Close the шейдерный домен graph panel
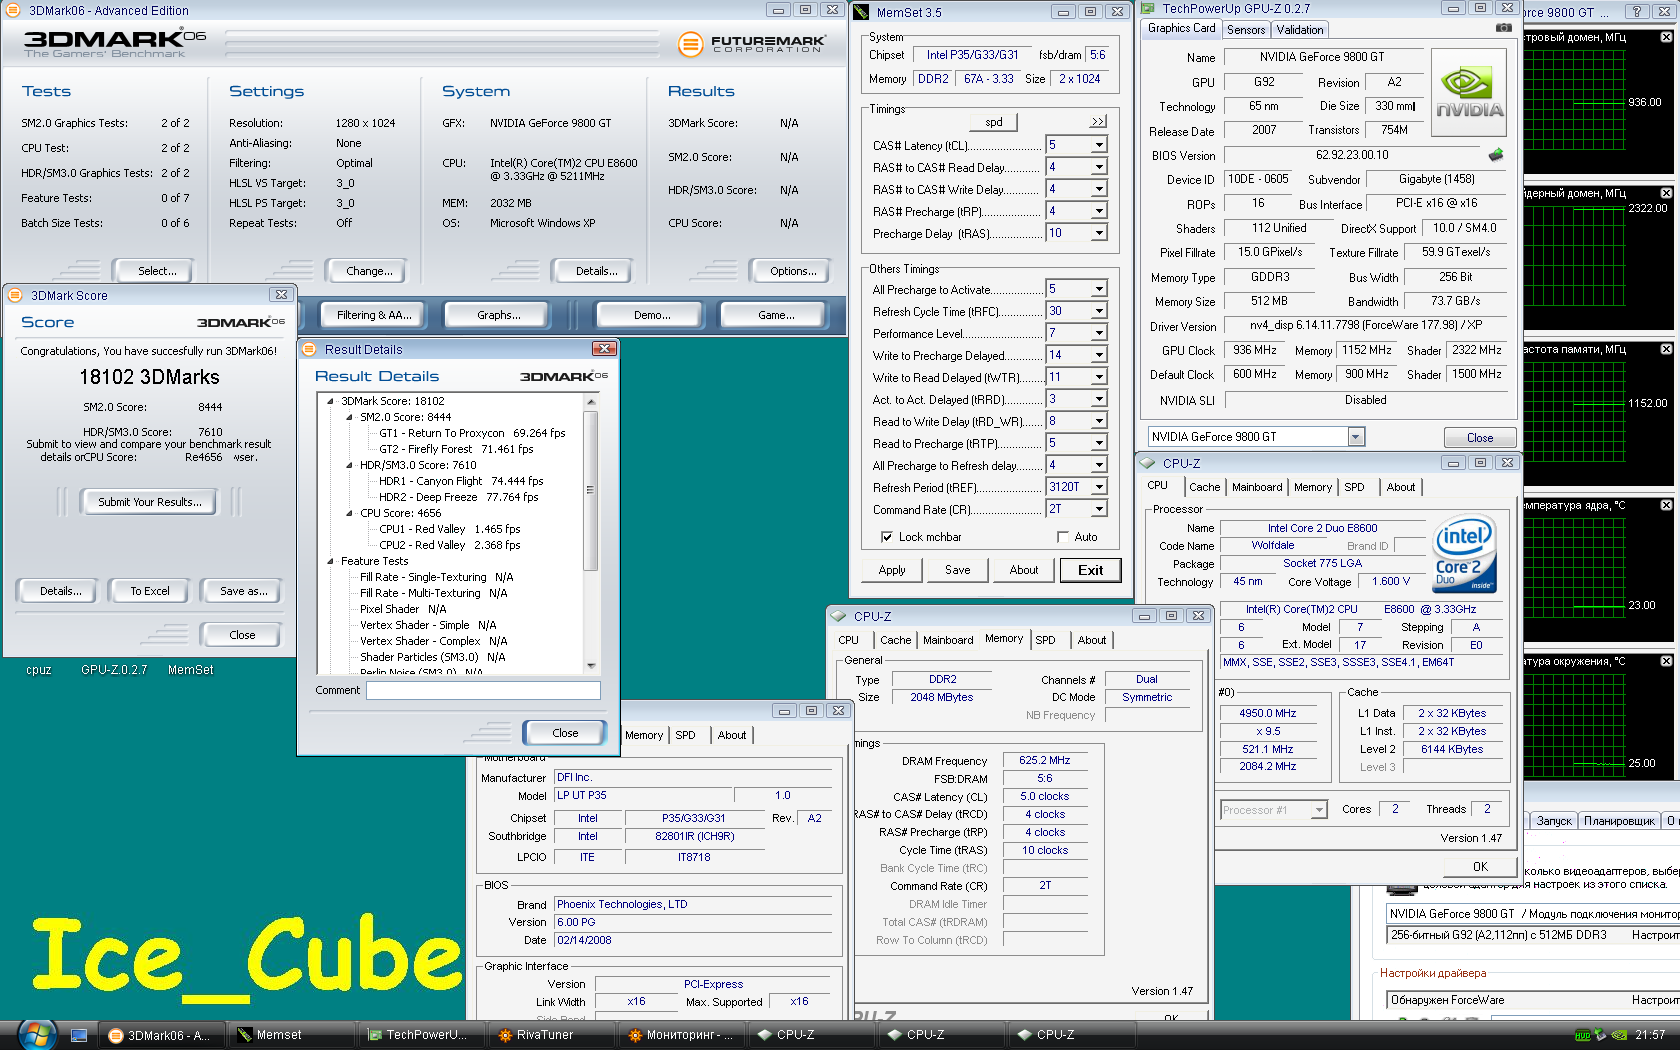1680x1050 pixels. tap(1666, 193)
